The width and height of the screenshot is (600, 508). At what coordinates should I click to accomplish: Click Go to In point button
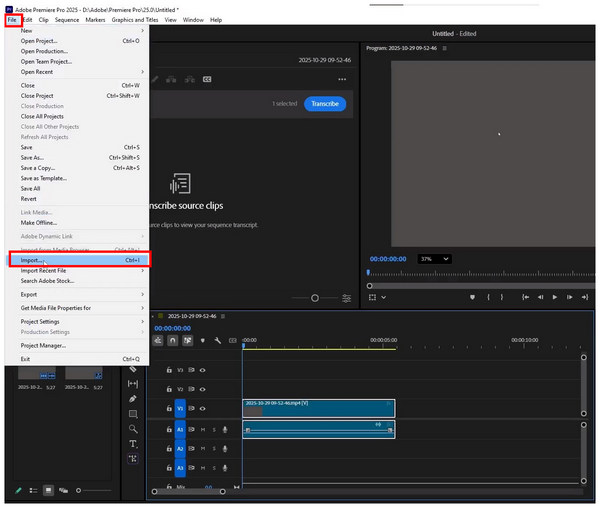(x=526, y=297)
